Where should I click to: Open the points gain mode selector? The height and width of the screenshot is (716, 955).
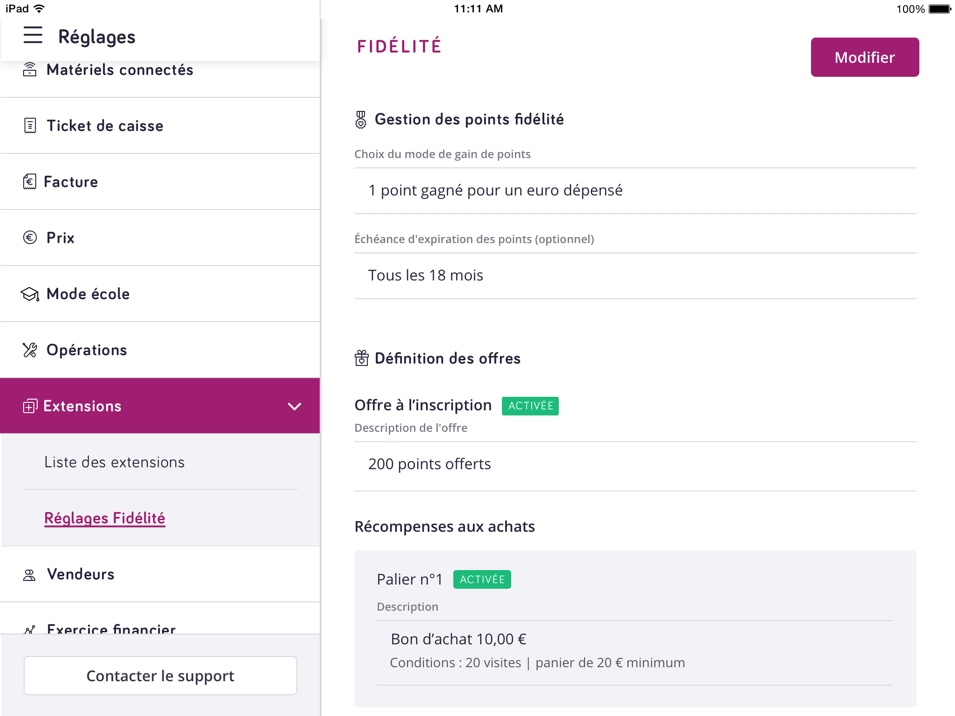[634, 190]
